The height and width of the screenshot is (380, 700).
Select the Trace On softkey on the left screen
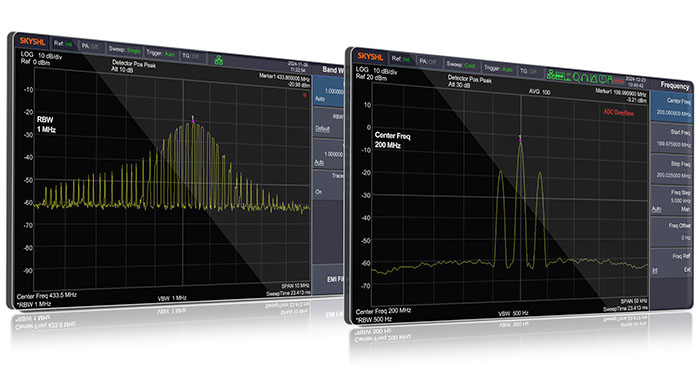[328, 184]
